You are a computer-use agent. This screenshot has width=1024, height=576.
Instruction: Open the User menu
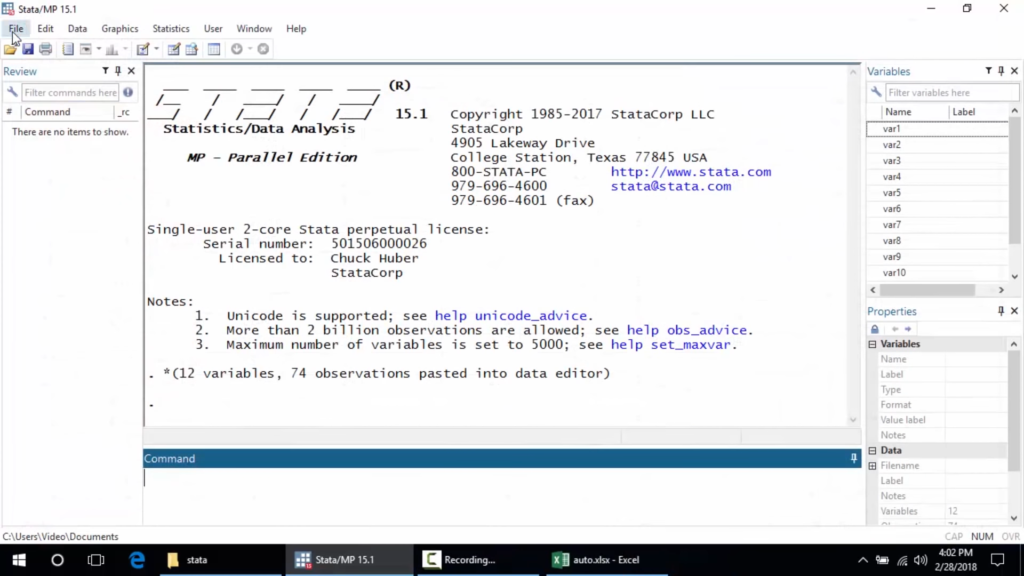tap(213, 29)
